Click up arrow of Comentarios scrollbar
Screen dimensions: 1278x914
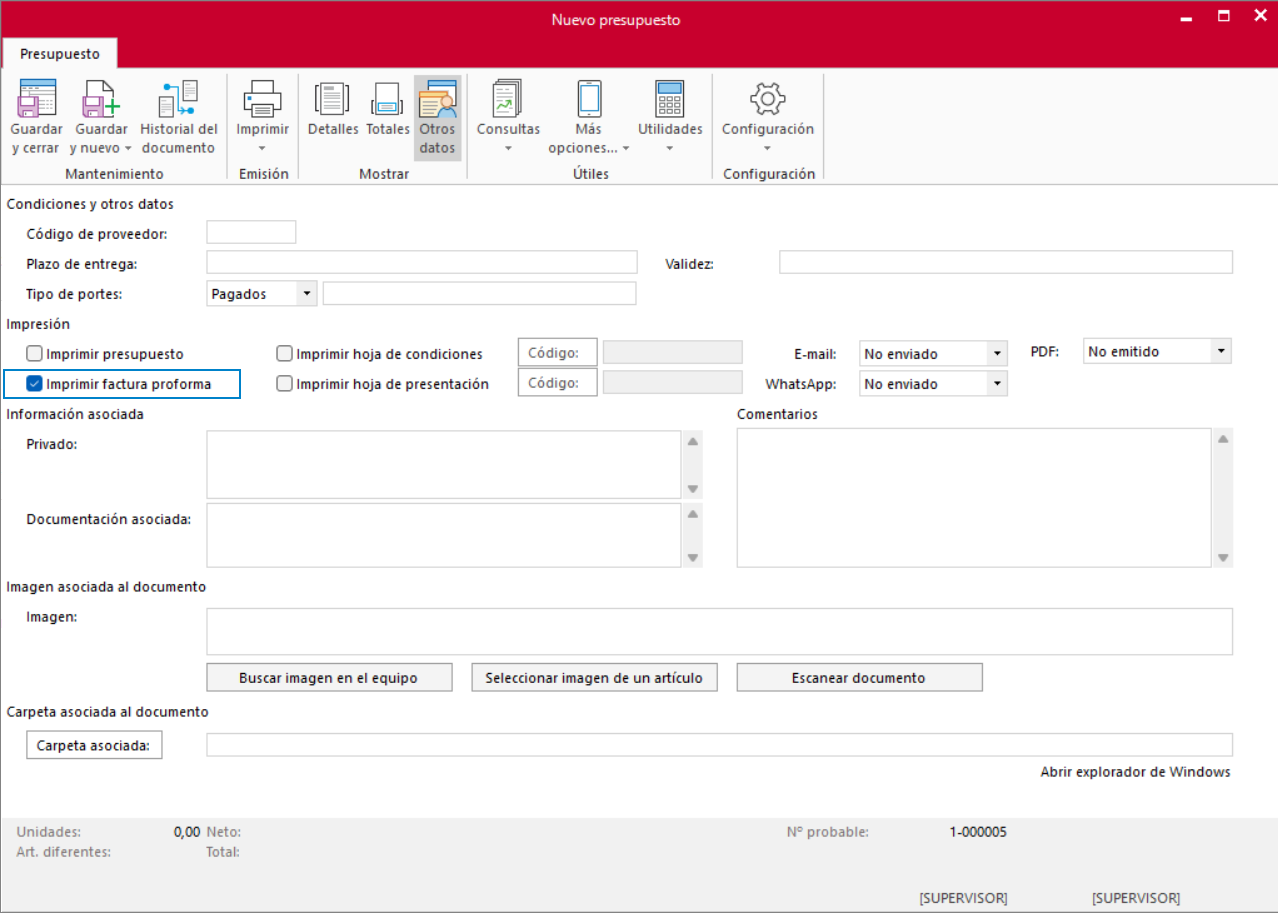coord(1223,438)
